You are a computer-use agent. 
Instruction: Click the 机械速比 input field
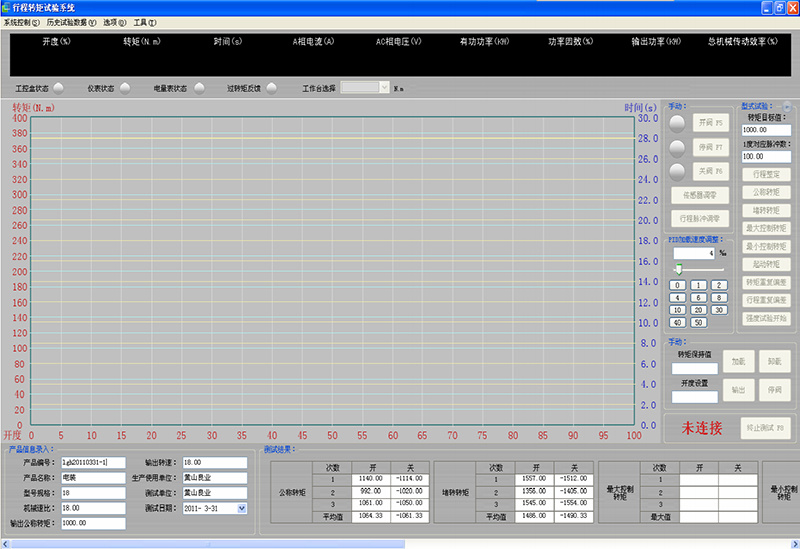pos(93,508)
